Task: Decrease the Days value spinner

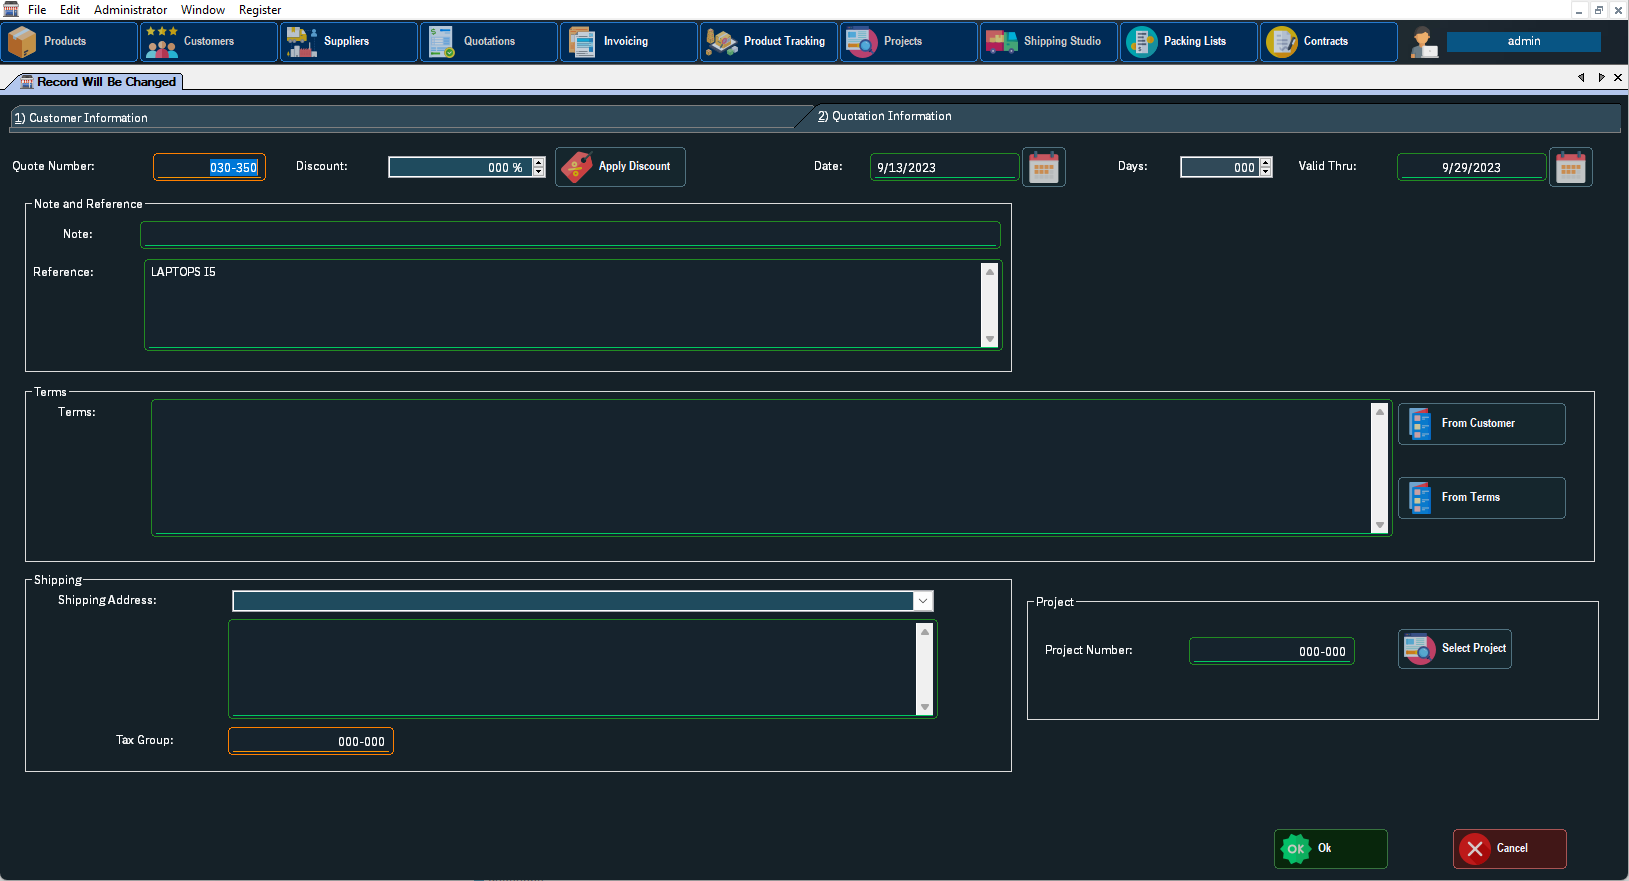Action: [1266, 172]
